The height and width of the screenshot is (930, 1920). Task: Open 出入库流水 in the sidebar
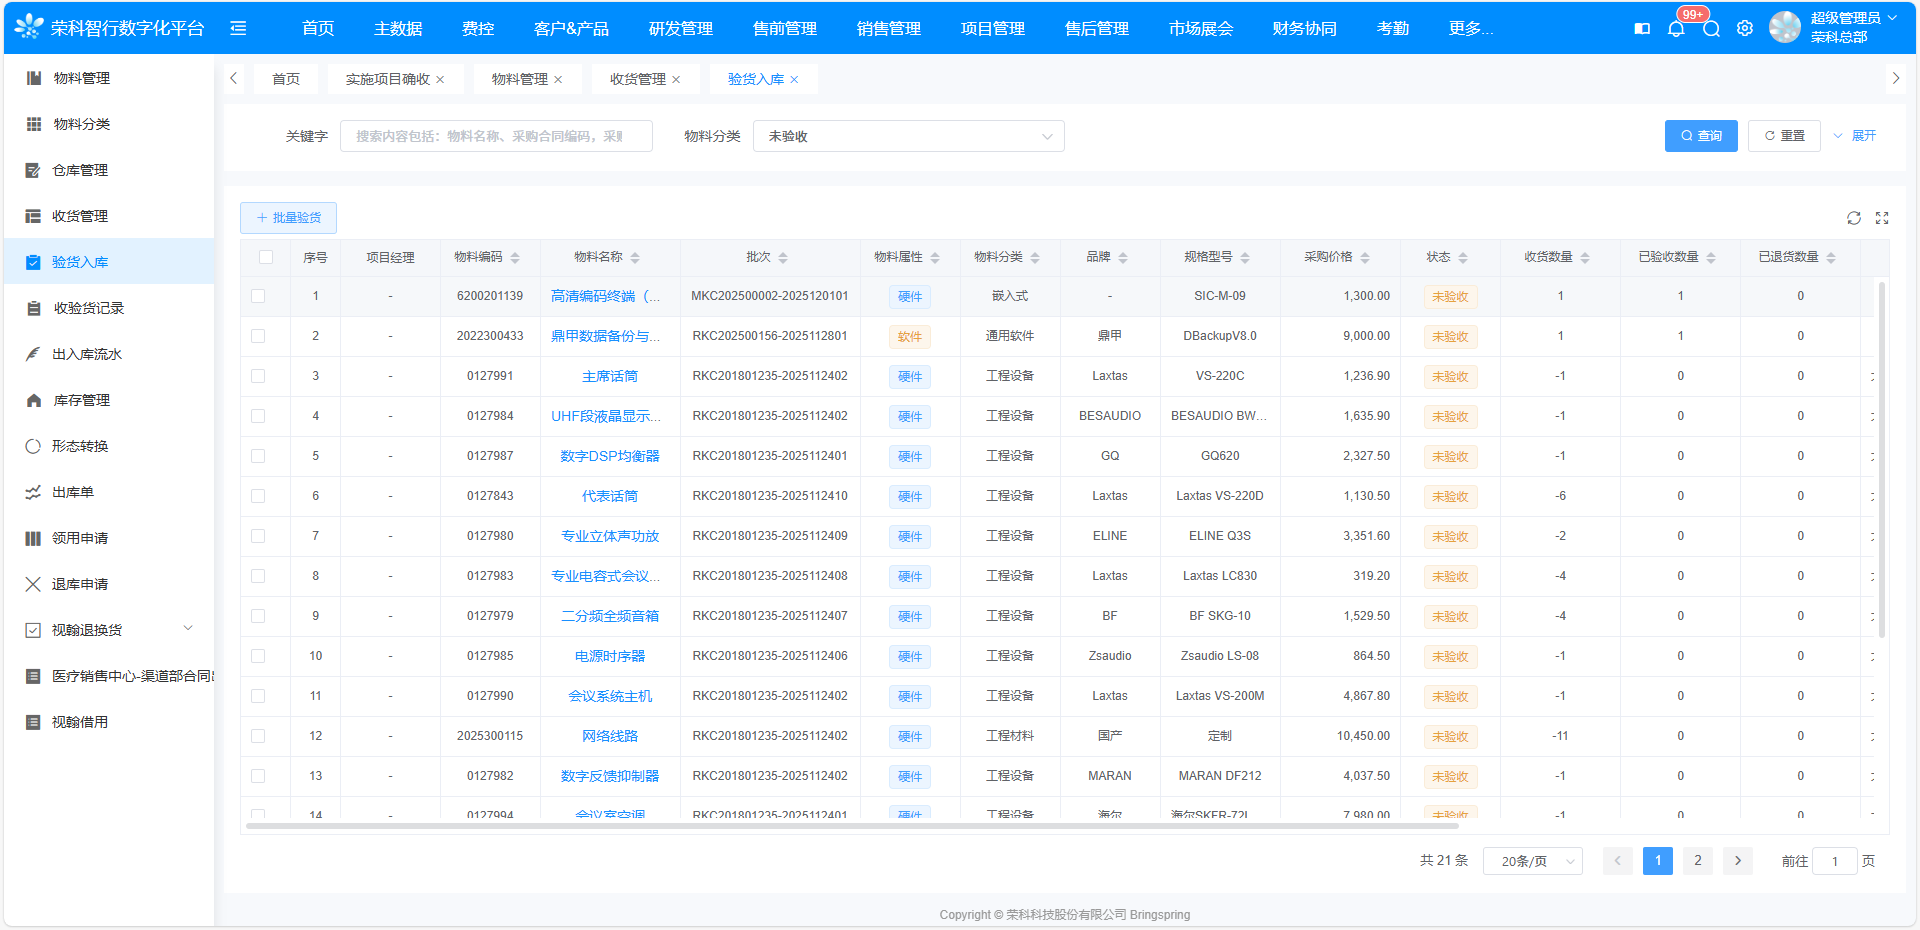click(87, 354)
